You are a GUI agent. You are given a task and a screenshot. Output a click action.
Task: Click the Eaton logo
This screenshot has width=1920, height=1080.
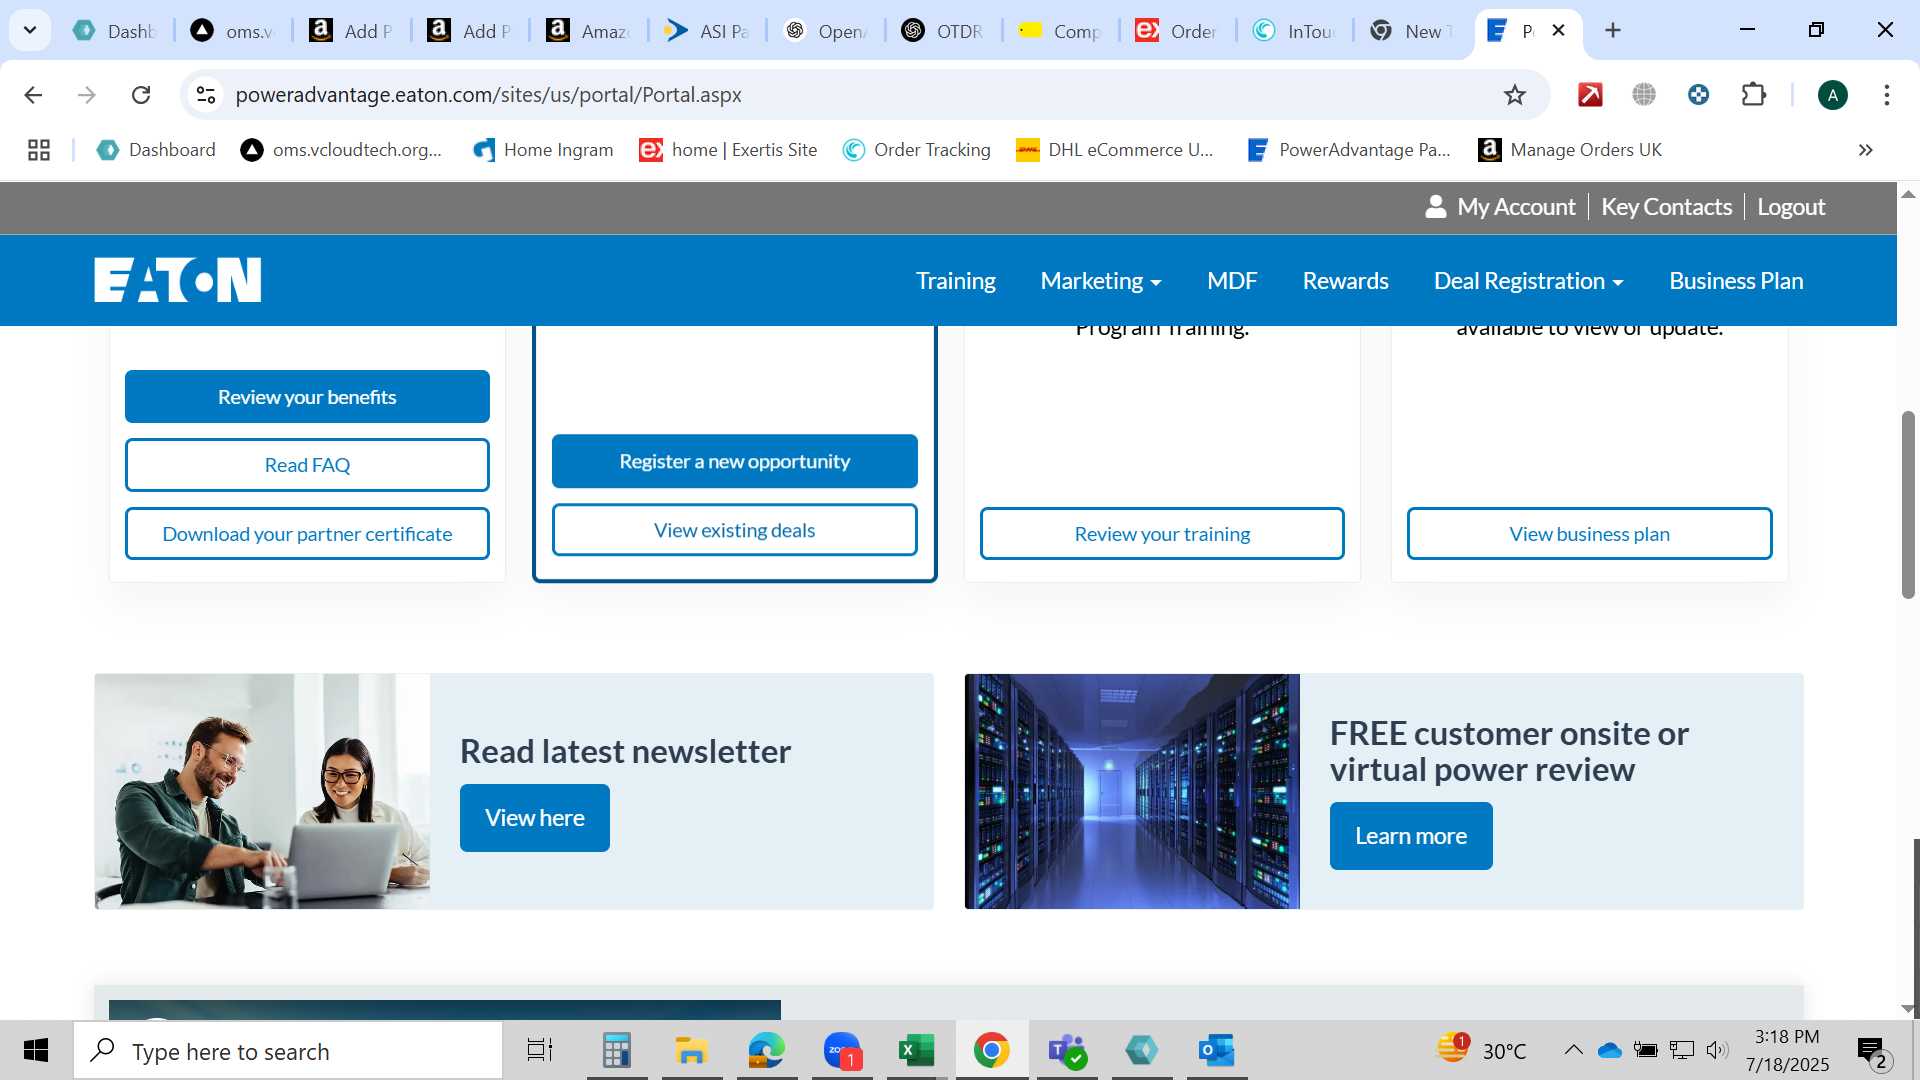(x=178, y=280)
